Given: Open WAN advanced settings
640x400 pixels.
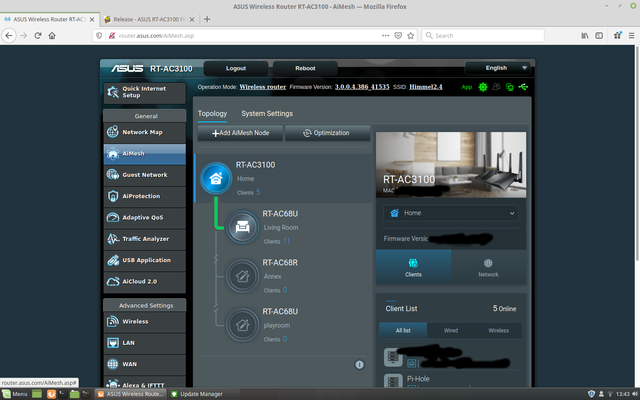Looking at the screenshot, I should pos(144,364).
